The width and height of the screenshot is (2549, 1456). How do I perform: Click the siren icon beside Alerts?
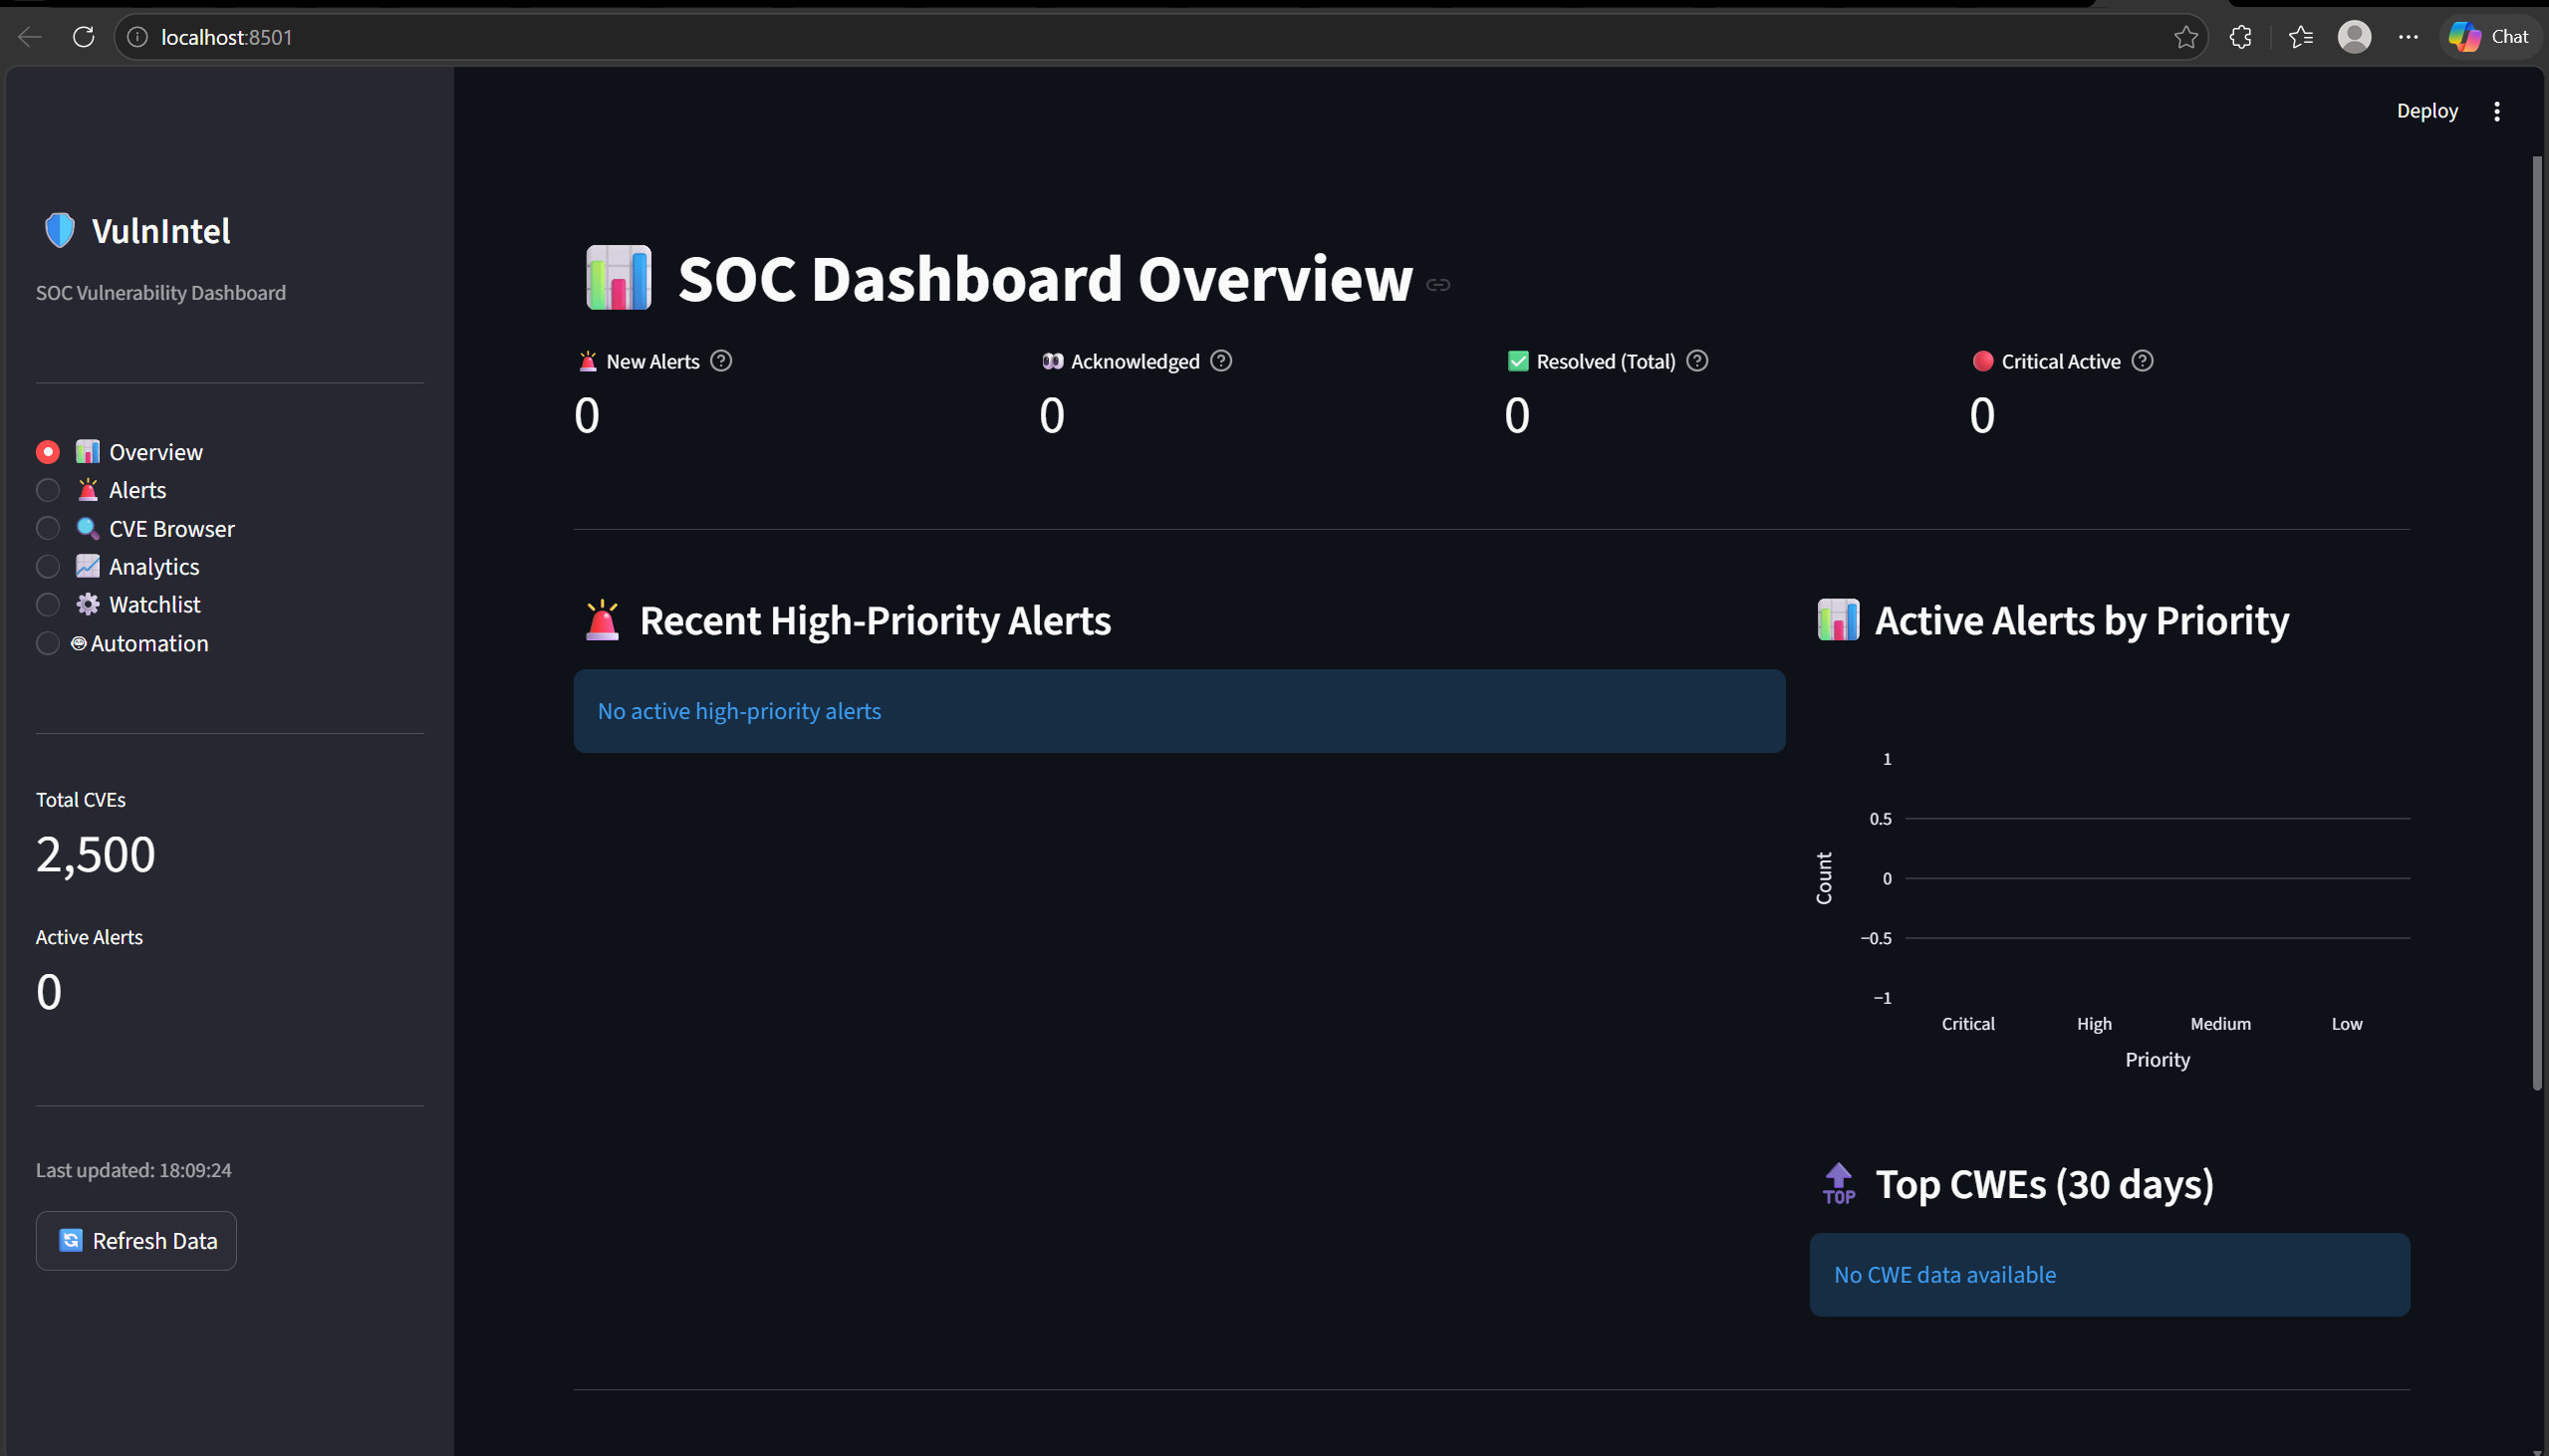pos(88,490)
